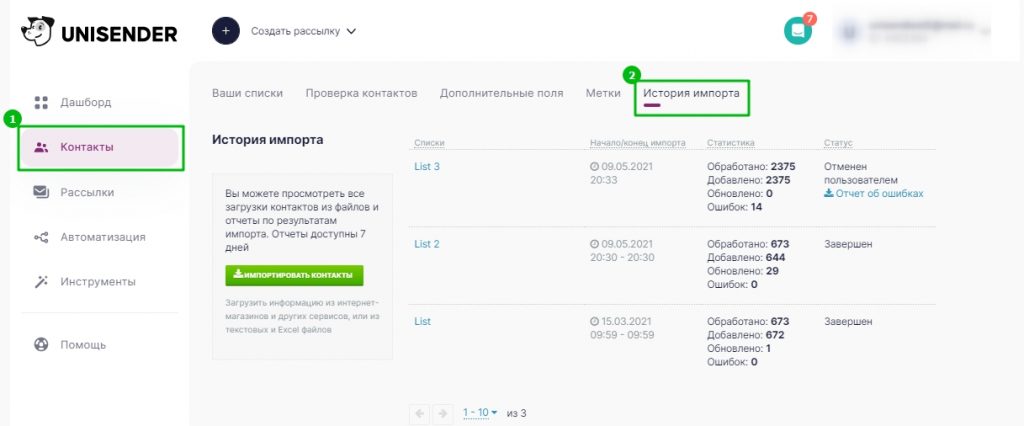This screenshot has height=426, width=1024.
Task: Click the Инструменты magic wand icon
Action: coord(41,282)
